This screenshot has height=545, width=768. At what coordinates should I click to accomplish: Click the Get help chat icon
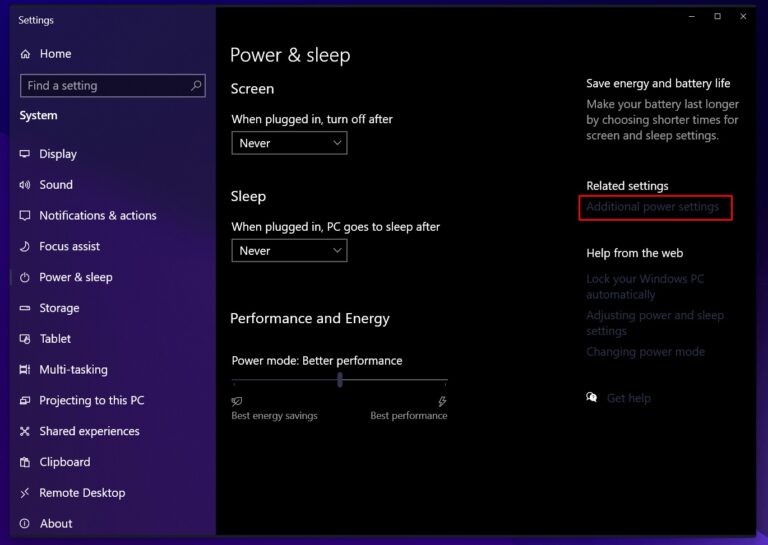(592, 397)
